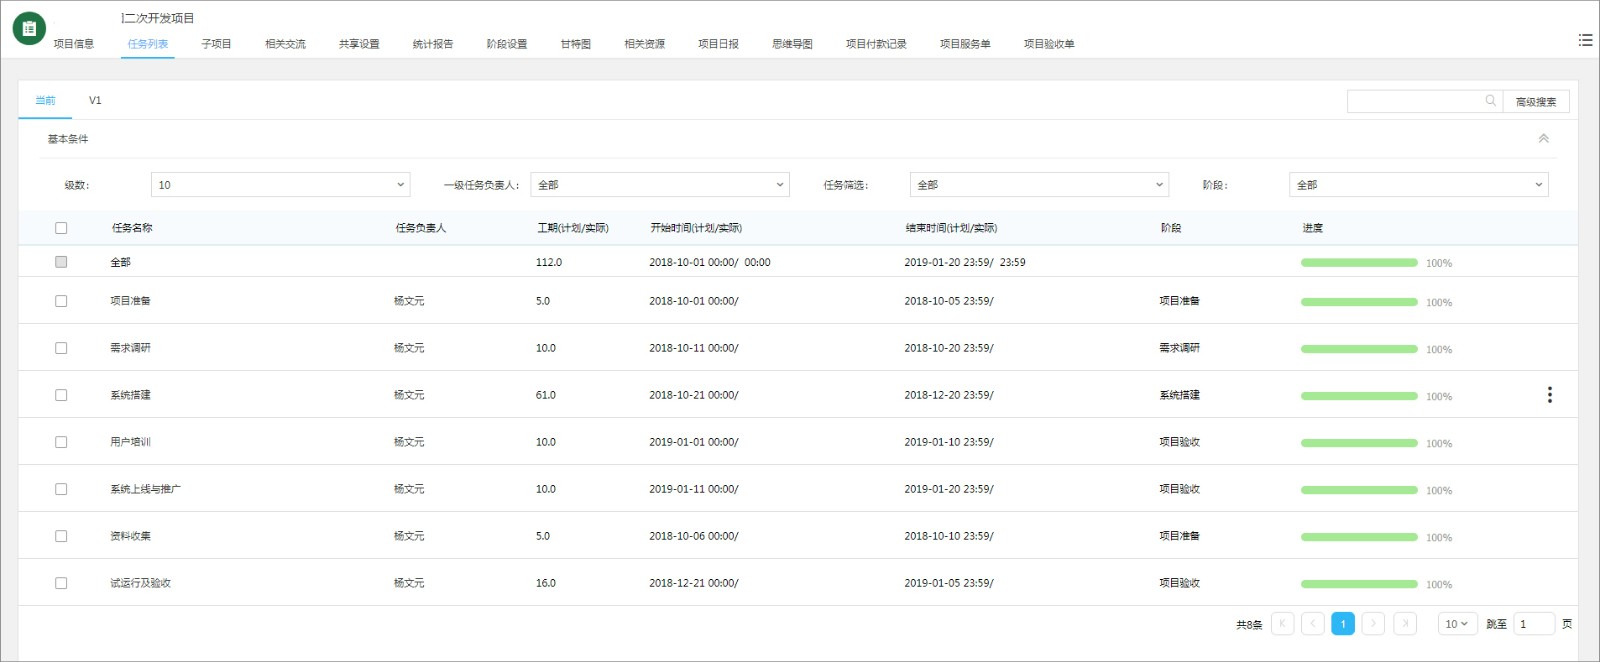The height and width of the screenshot is (662, 1600).
Task: Open the 共享设置 tab
Action: [x=359, y=44]
